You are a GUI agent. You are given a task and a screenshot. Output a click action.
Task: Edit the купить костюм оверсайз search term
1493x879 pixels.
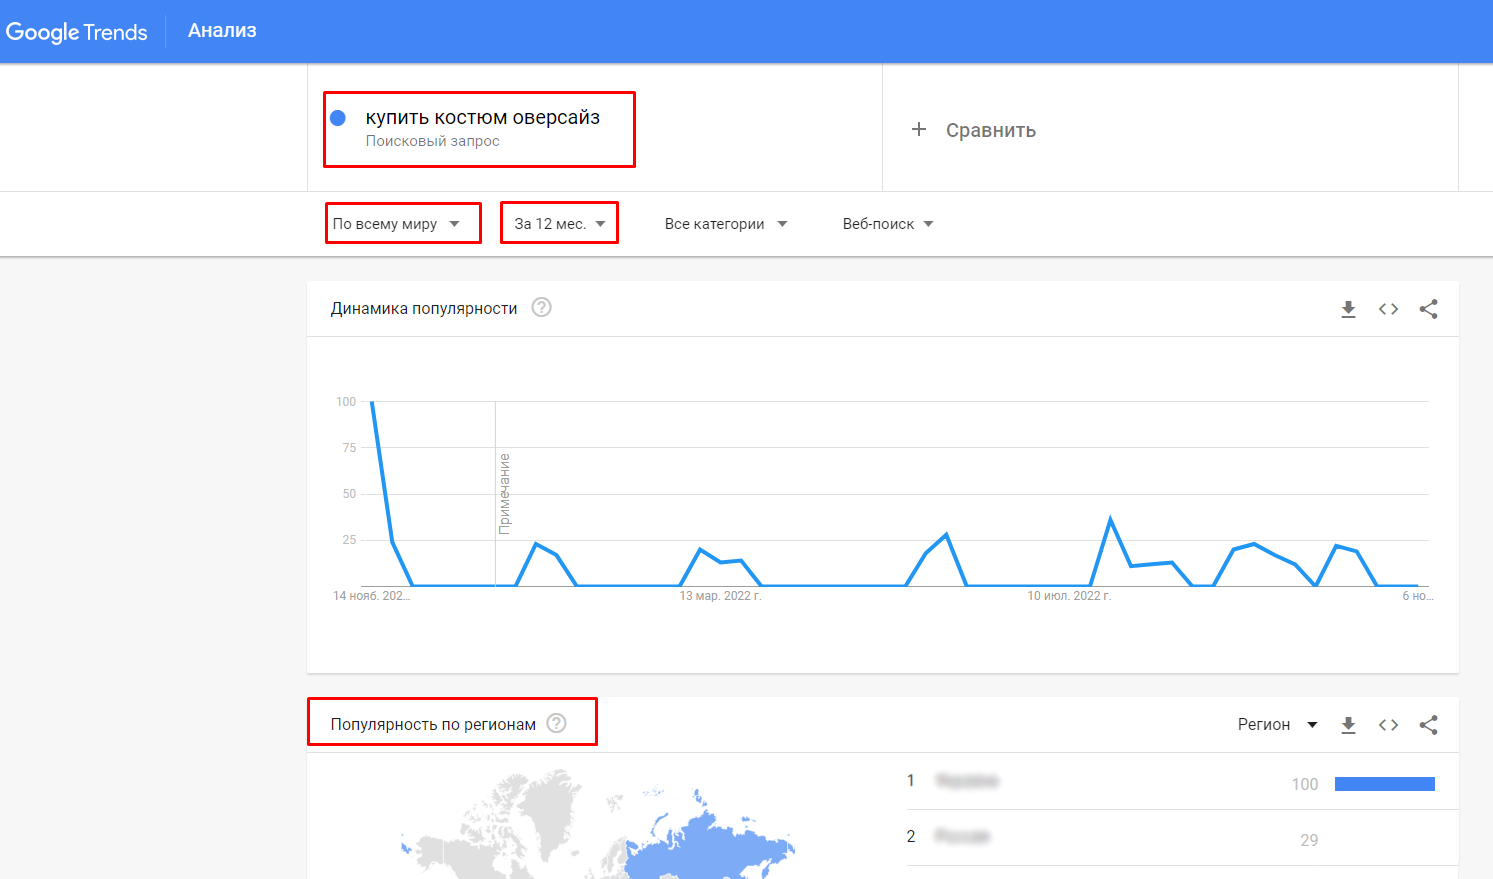[482, 118]
